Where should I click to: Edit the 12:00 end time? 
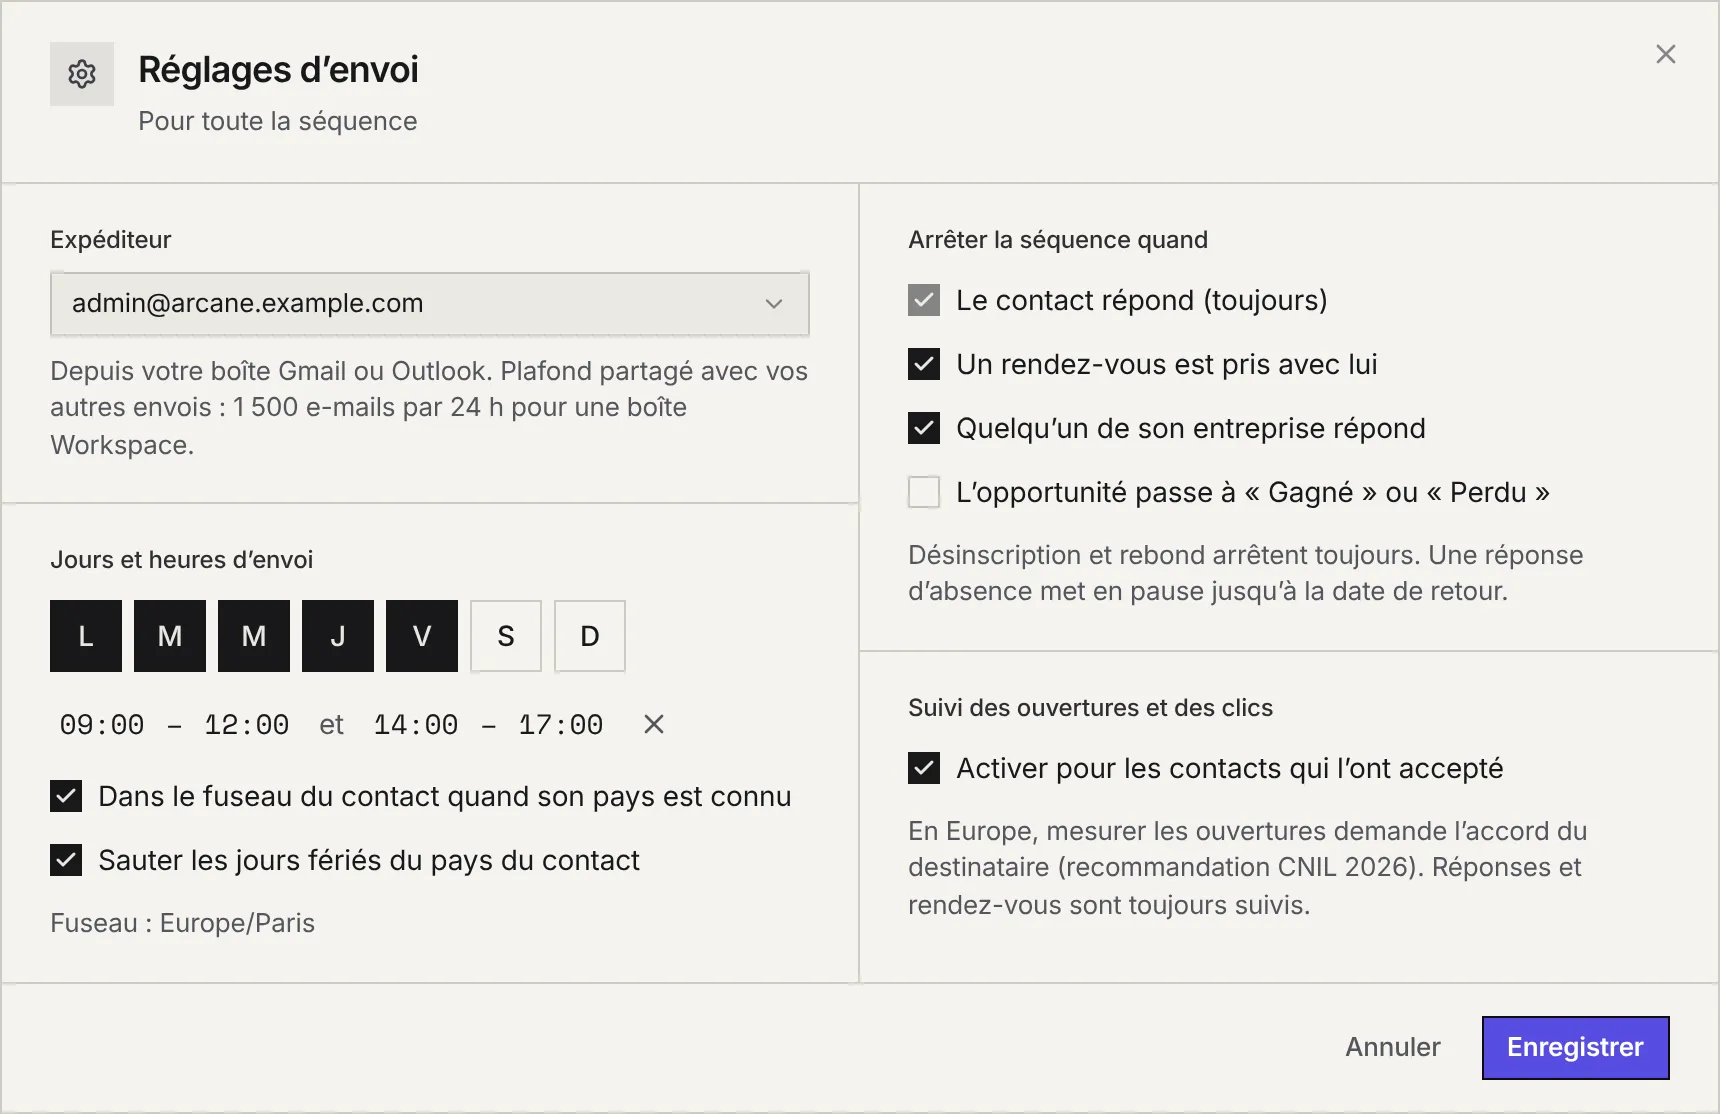[x=246, y=724]
